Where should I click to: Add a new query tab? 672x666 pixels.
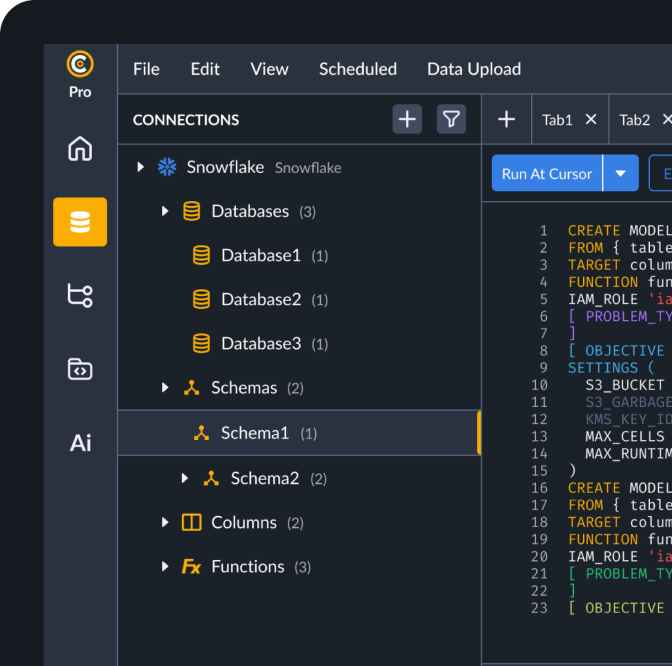(506, 120)
